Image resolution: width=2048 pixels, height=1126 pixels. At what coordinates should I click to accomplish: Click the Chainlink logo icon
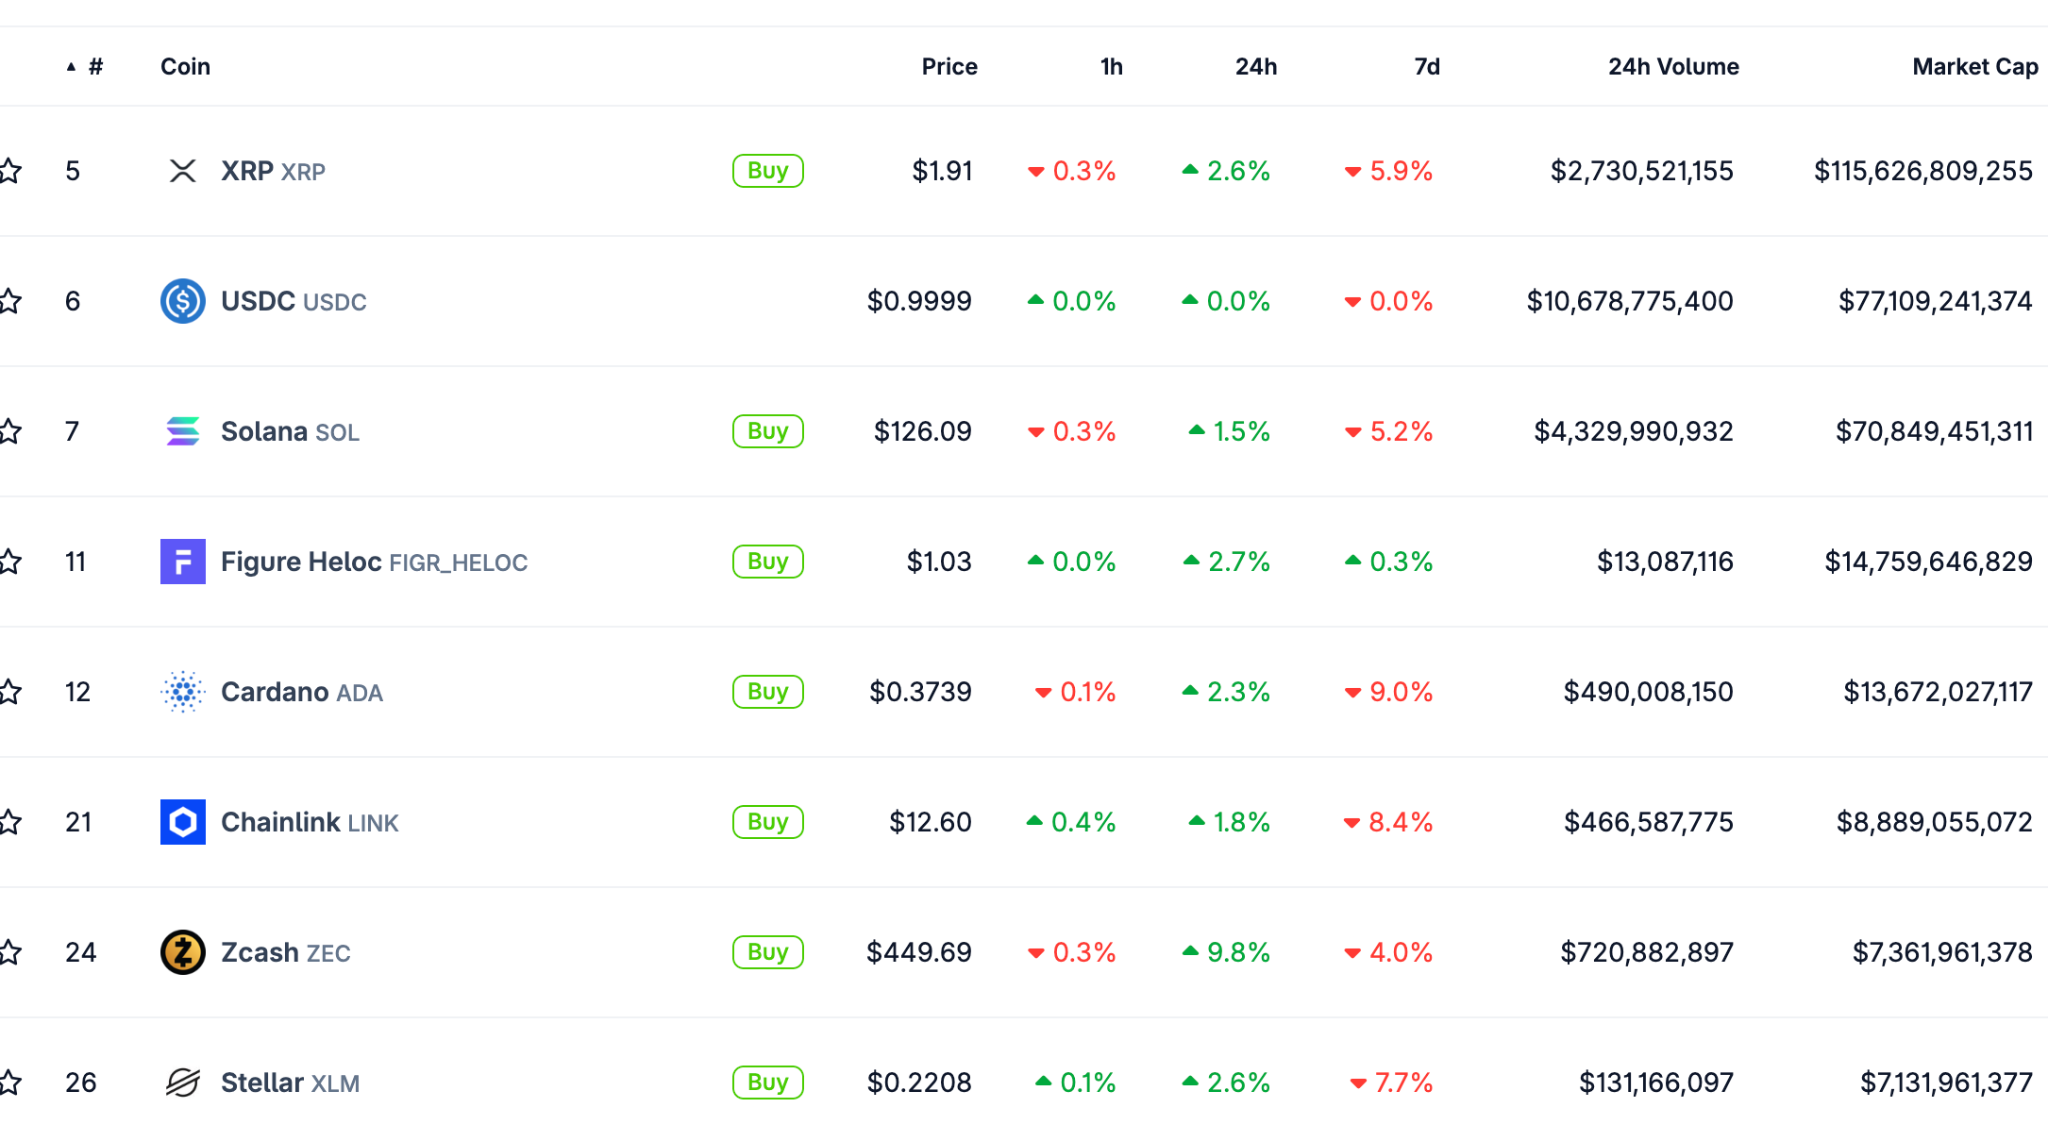[x=182, y=822]
